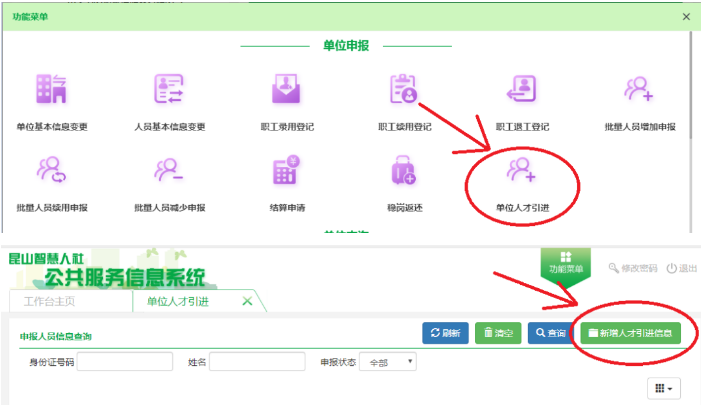
Task: Click the green 清空 button
Action: pos(498,333)
